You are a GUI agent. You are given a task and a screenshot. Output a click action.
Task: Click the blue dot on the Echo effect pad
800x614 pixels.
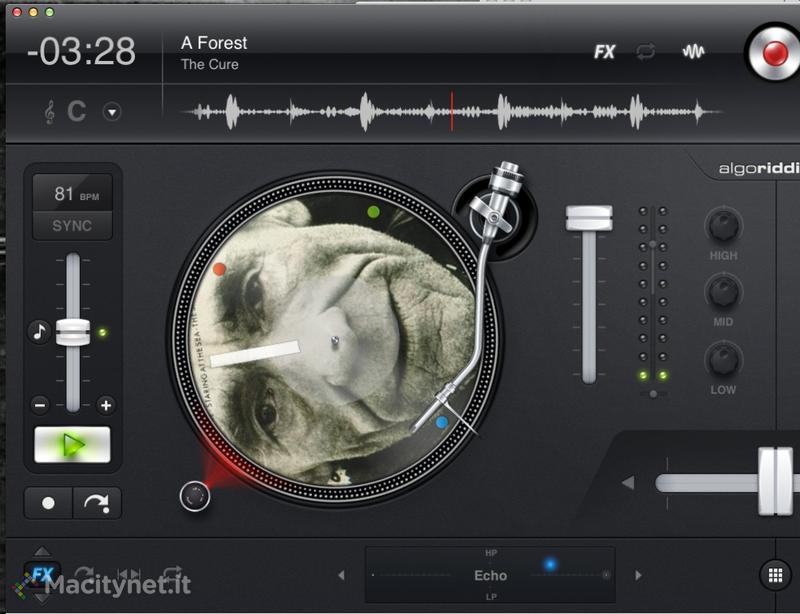click(x=550, y=564)
